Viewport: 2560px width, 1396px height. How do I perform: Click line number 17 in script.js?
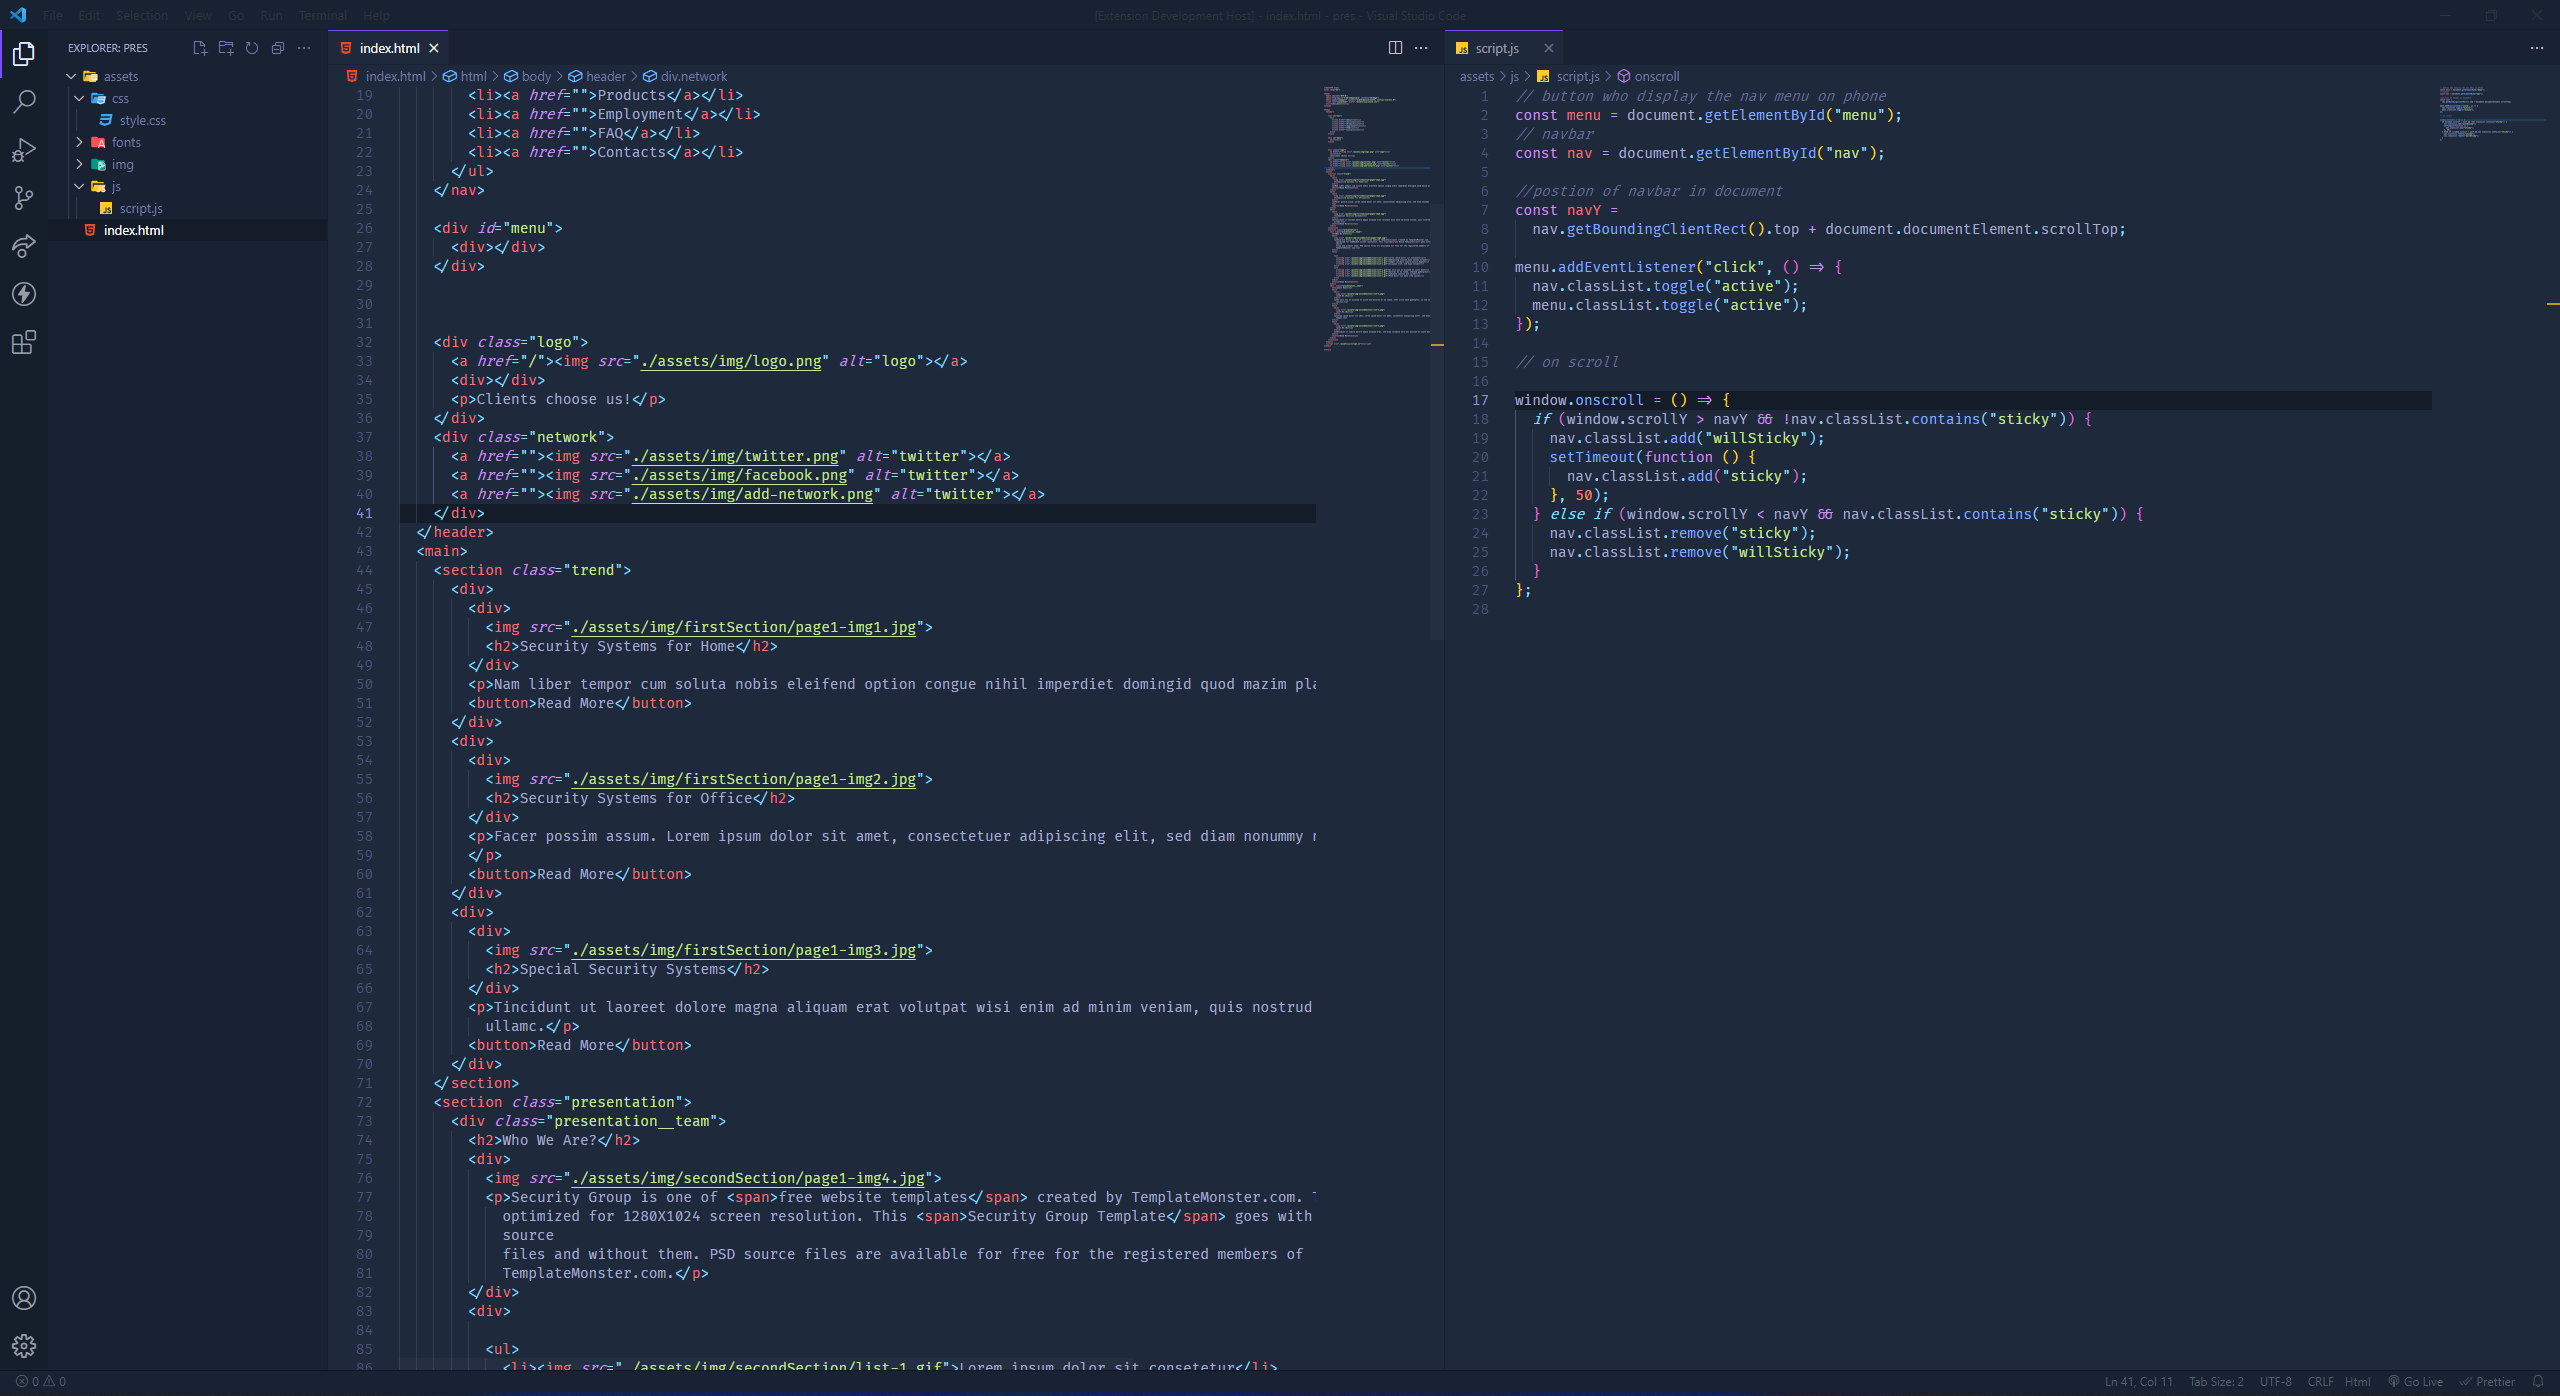(1480, 400)
